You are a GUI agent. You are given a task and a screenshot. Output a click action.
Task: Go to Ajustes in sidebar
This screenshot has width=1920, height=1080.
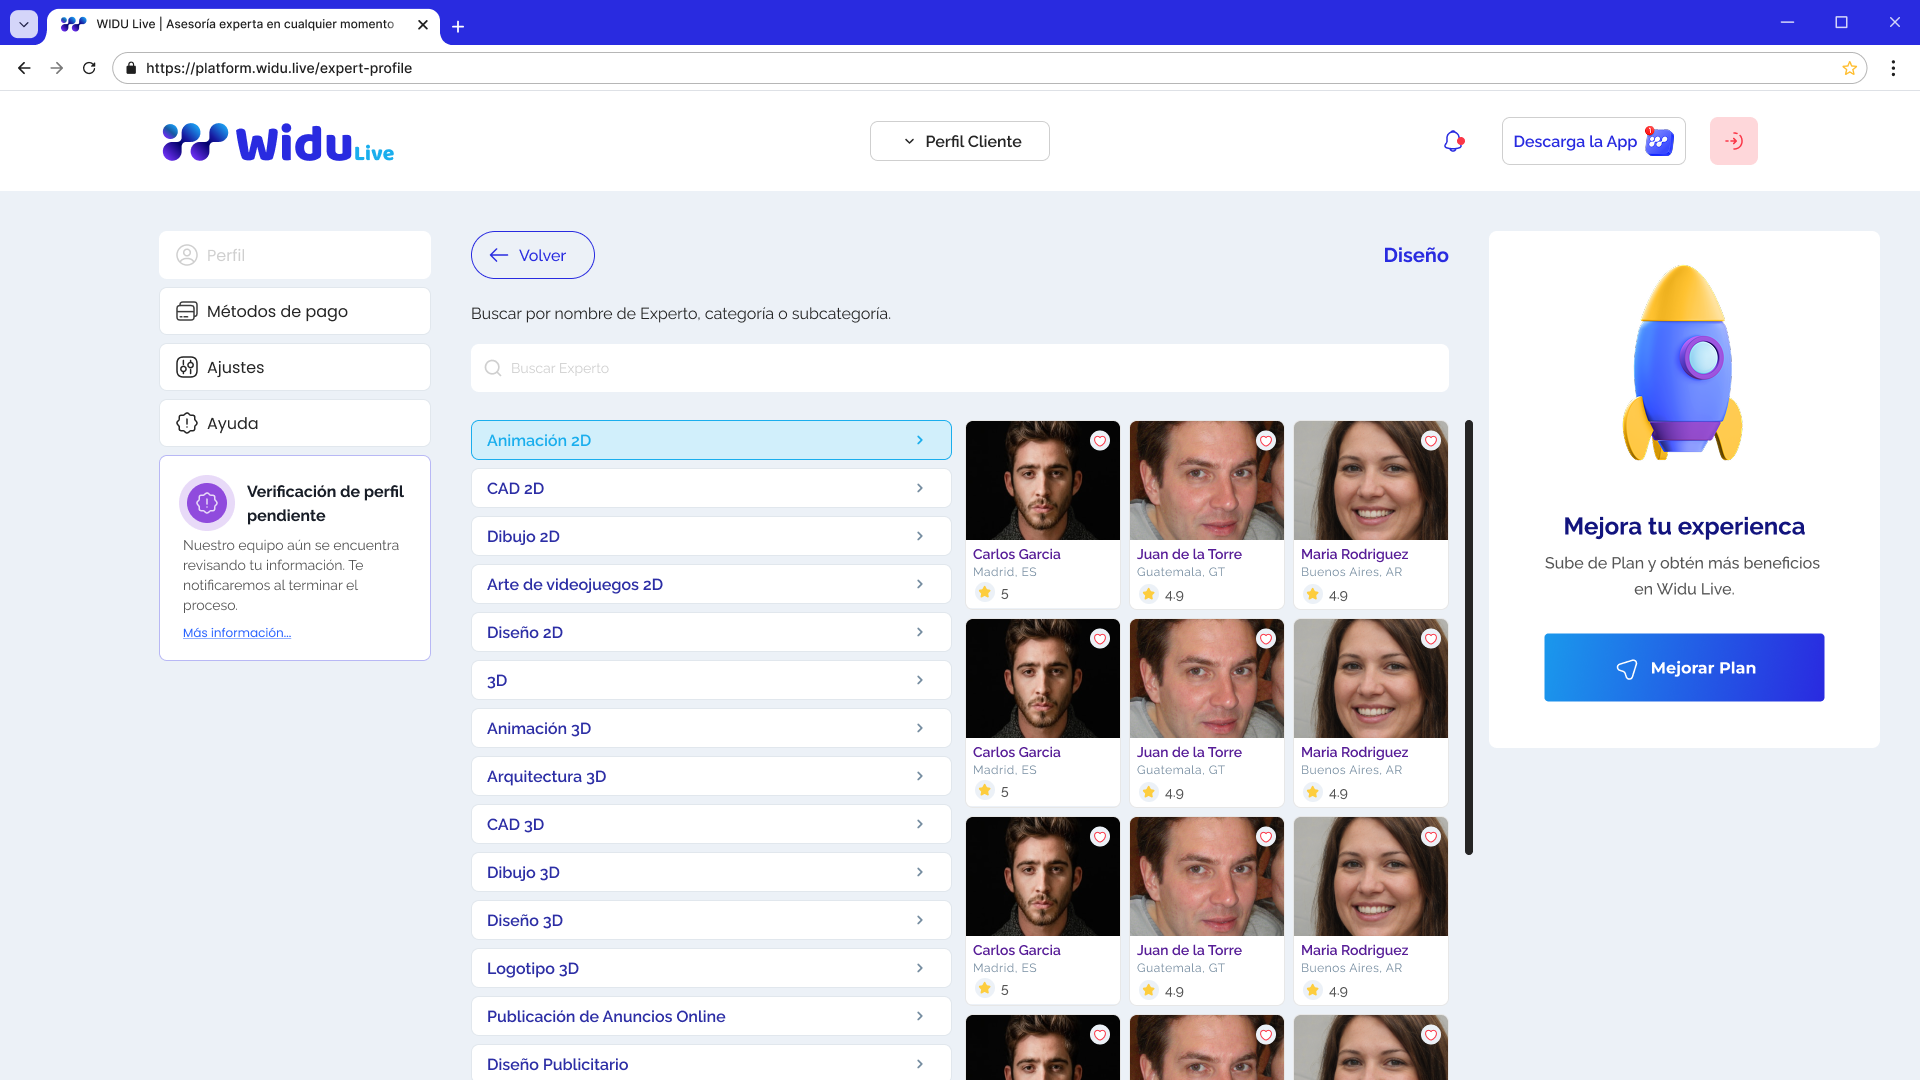pos(295,367)
